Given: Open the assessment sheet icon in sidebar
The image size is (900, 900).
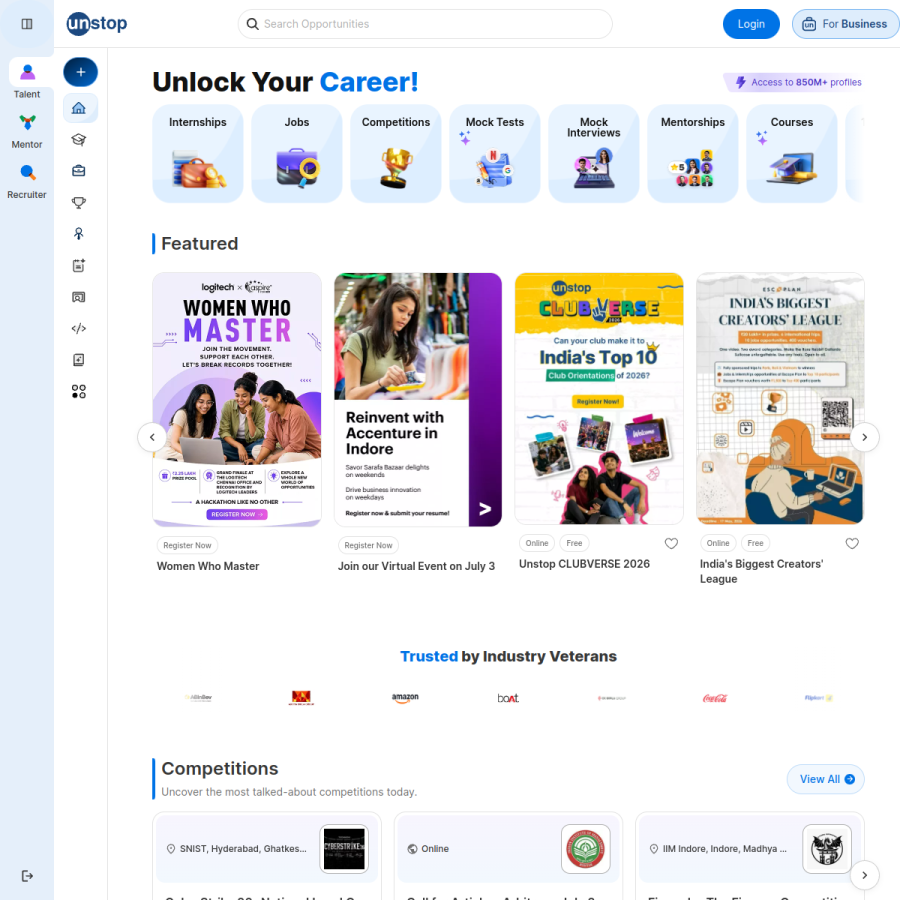Looking at the screenshot, I should pos(79,360).
